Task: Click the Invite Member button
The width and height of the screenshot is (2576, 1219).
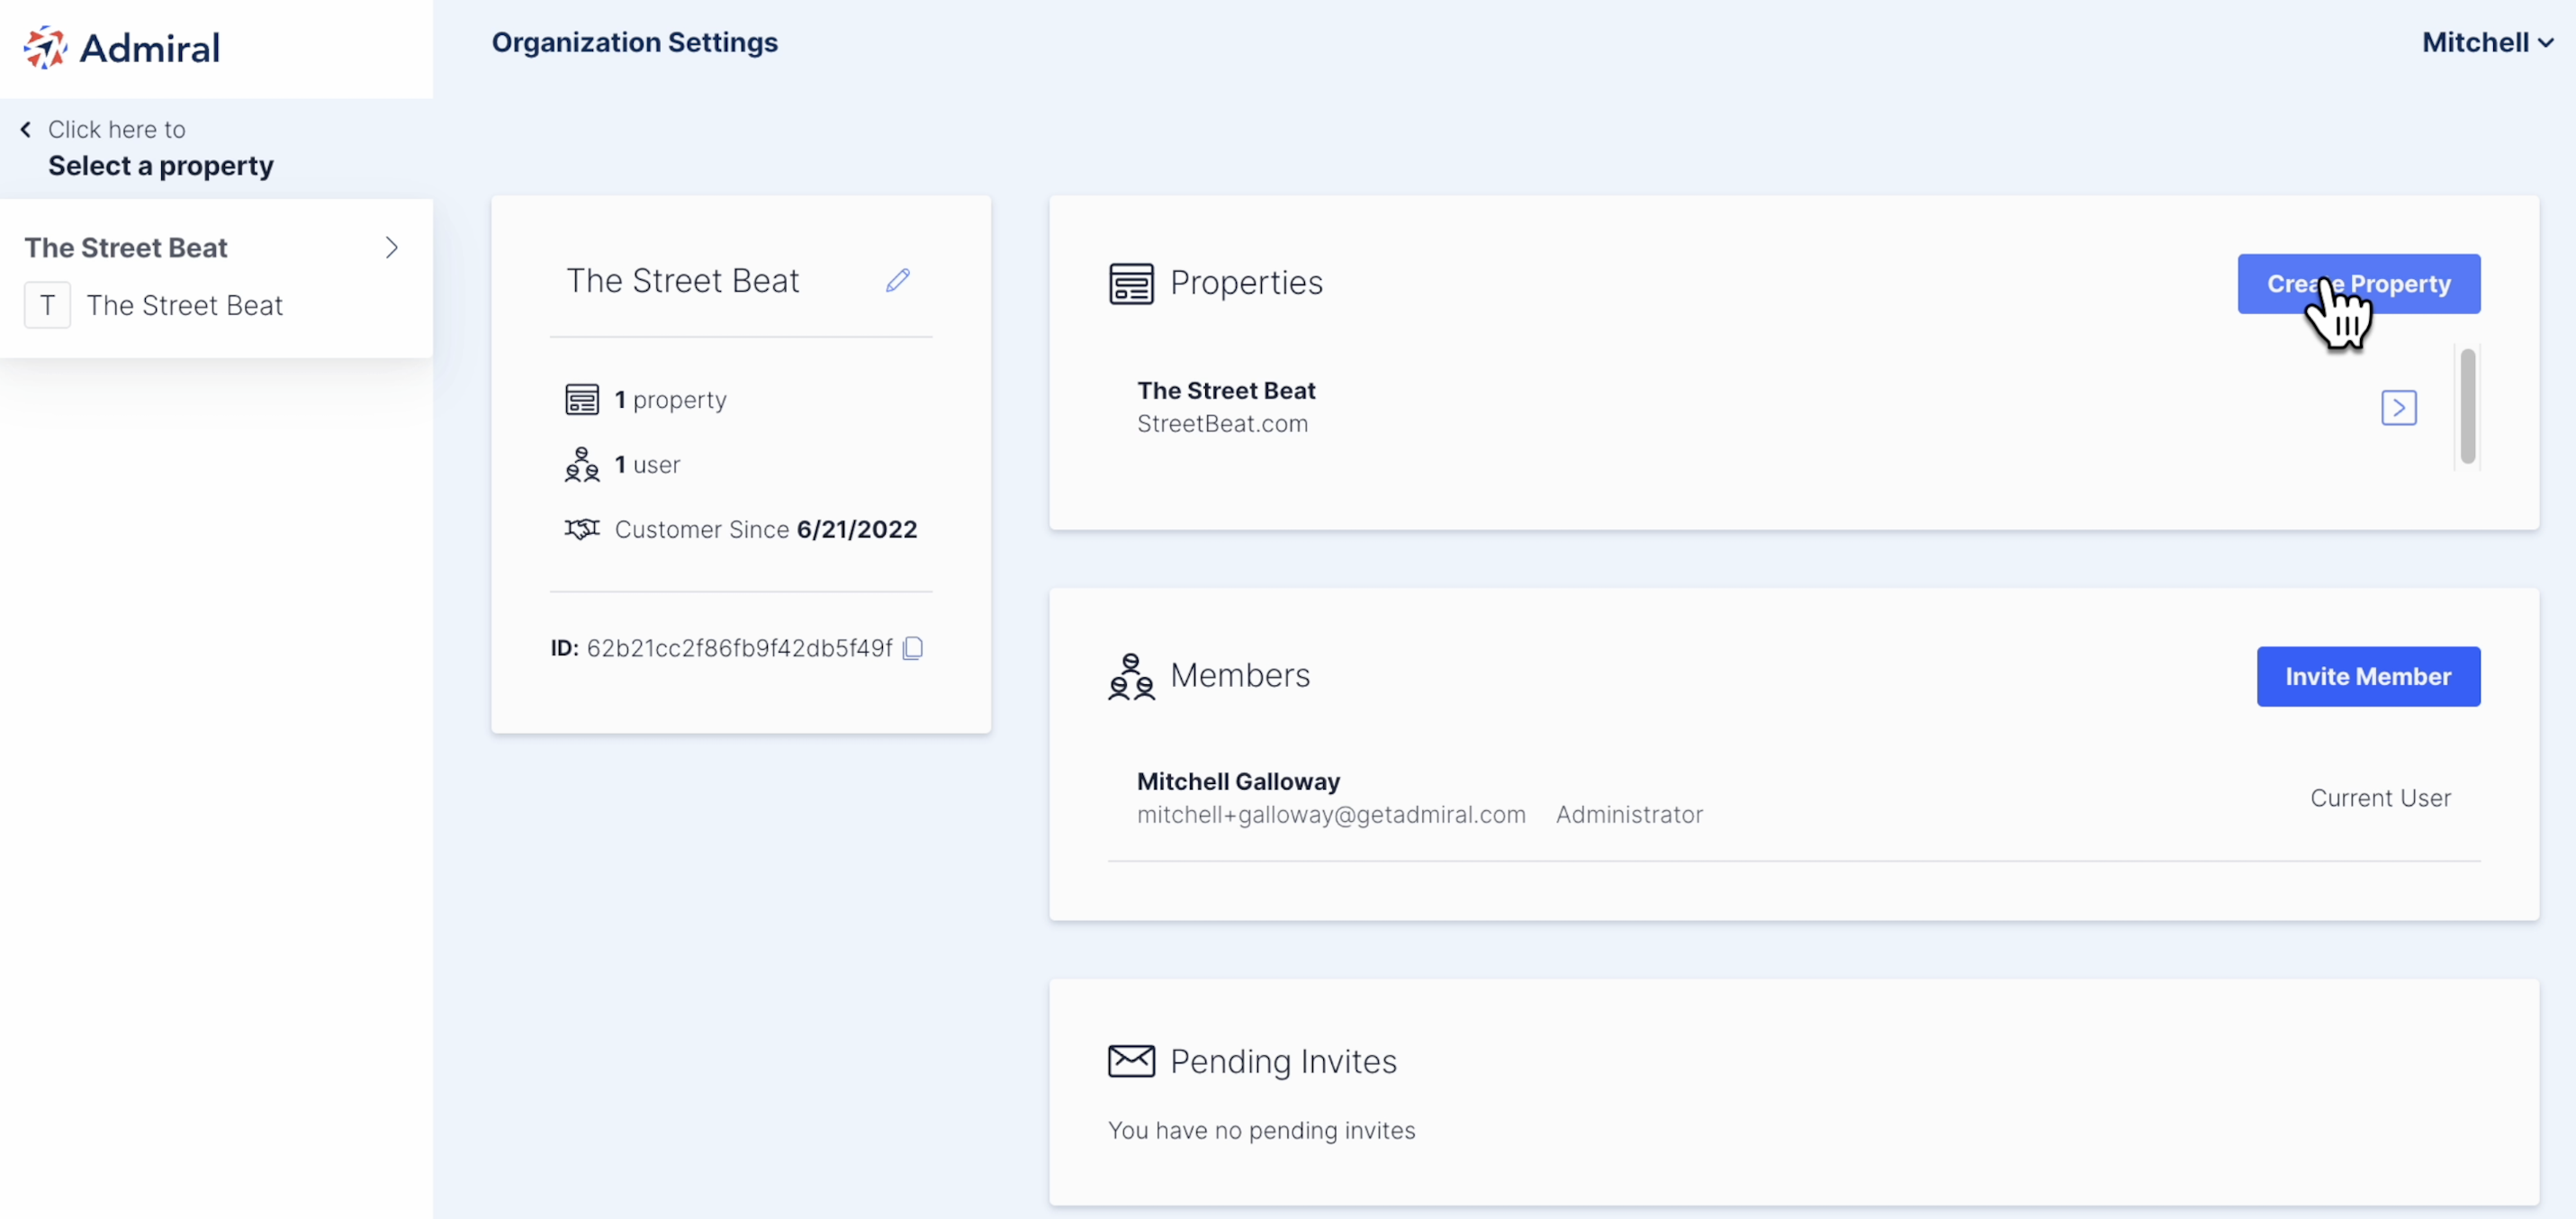Action: point(2367,676)
